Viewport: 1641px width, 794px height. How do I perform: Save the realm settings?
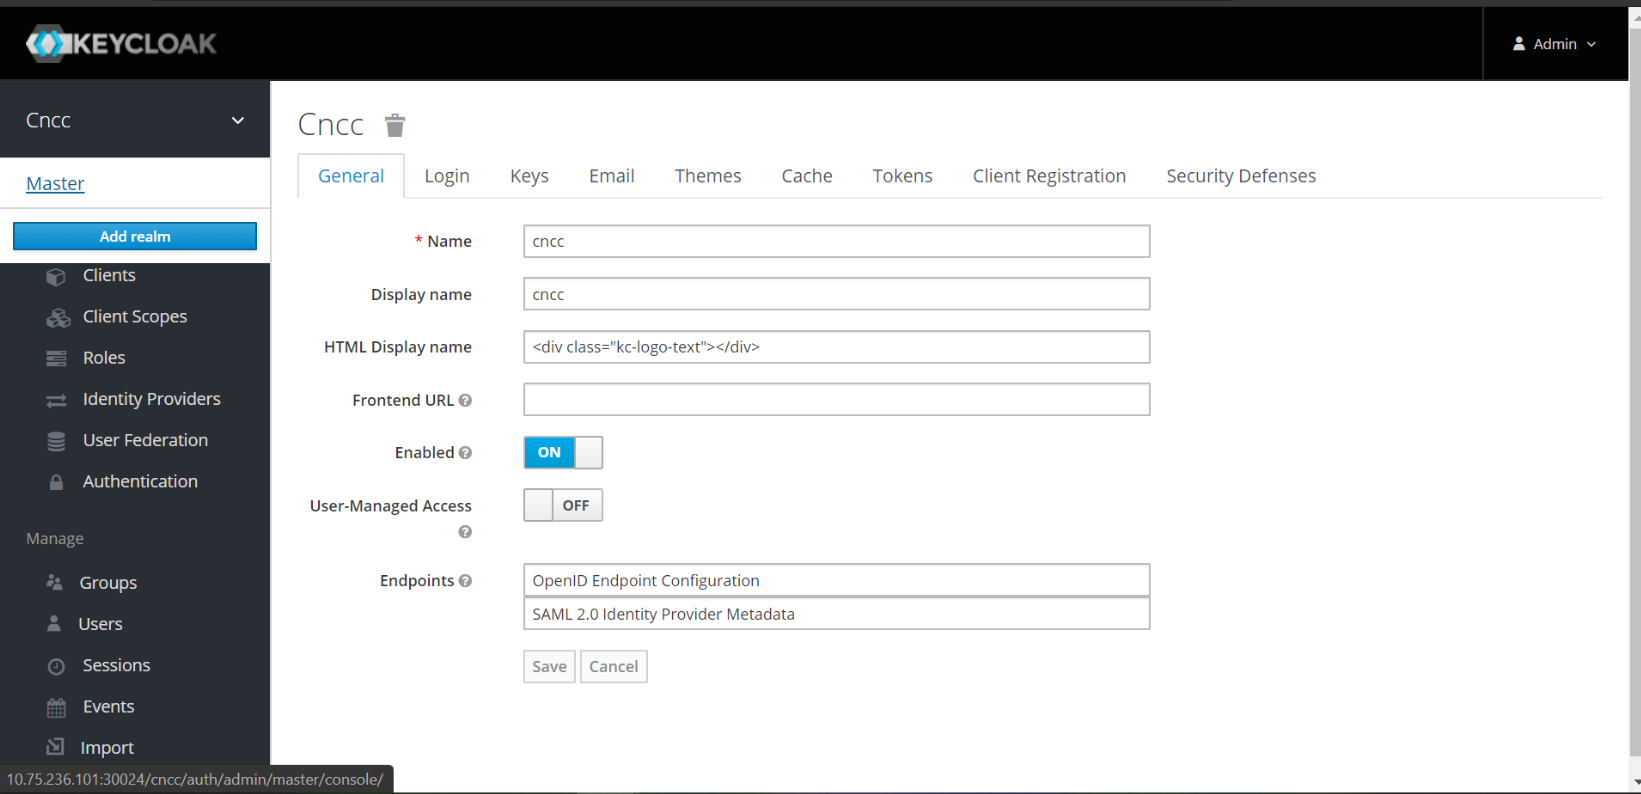click(x=549, y=667)
